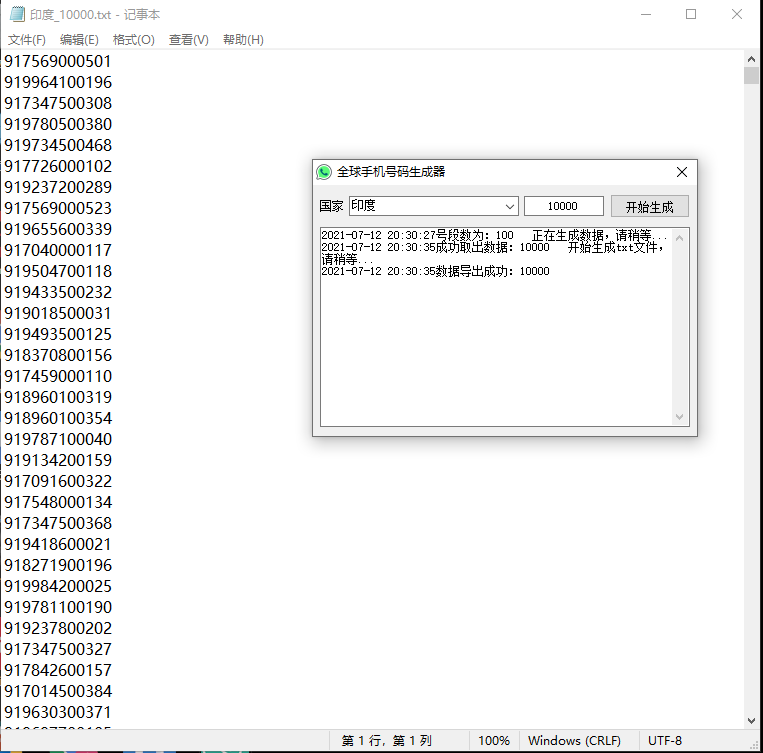The image size is (763, 753).
Task: Click the 国家 label in the generator dialog
Action: pos(331,206)
